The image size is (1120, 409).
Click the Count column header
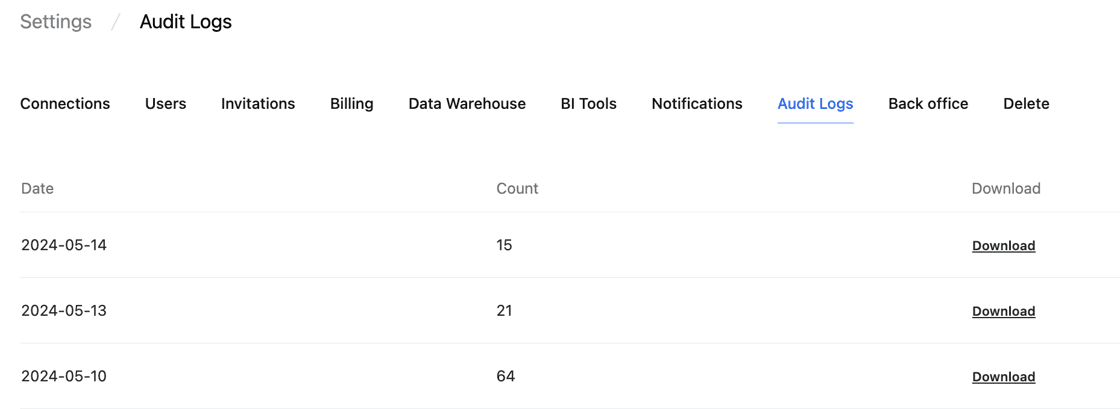pos(517,189)
